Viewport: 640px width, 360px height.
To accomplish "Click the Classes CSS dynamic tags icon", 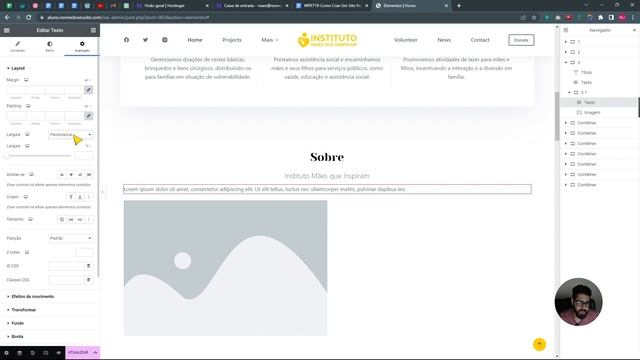I will (x=89, y=280).
